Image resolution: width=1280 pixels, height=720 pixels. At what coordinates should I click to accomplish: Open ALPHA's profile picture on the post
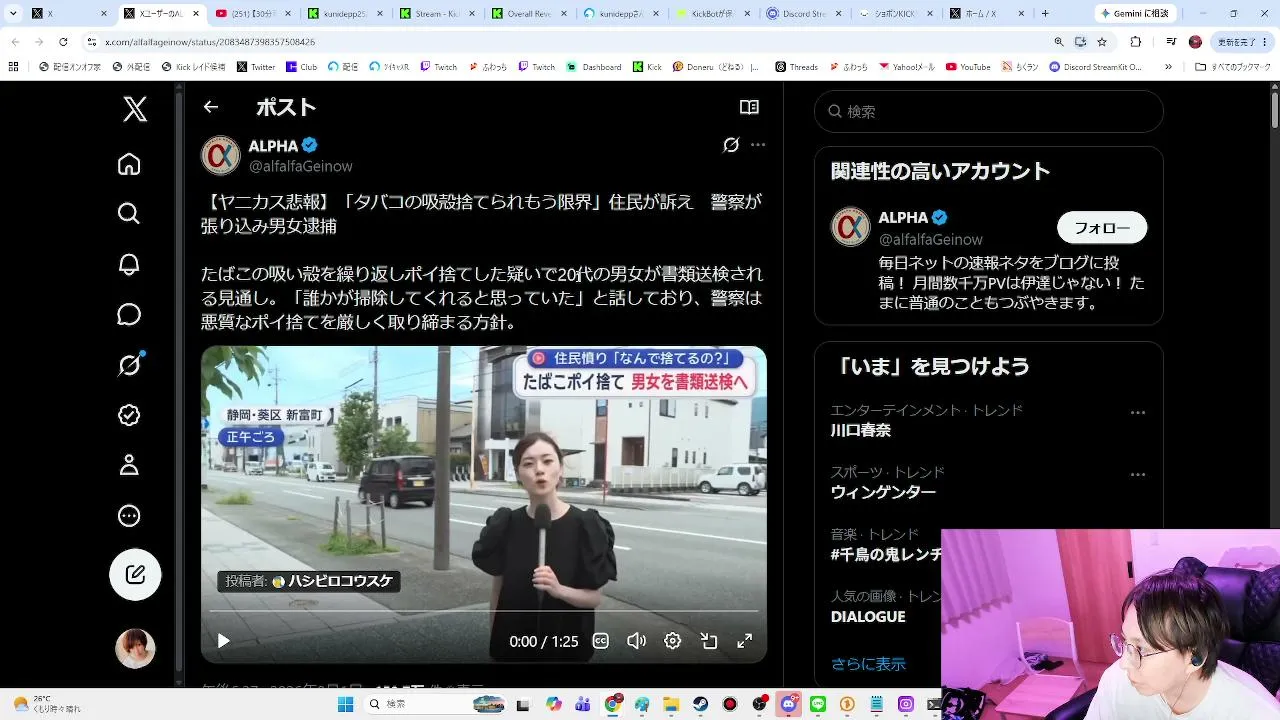coord(221,156)
